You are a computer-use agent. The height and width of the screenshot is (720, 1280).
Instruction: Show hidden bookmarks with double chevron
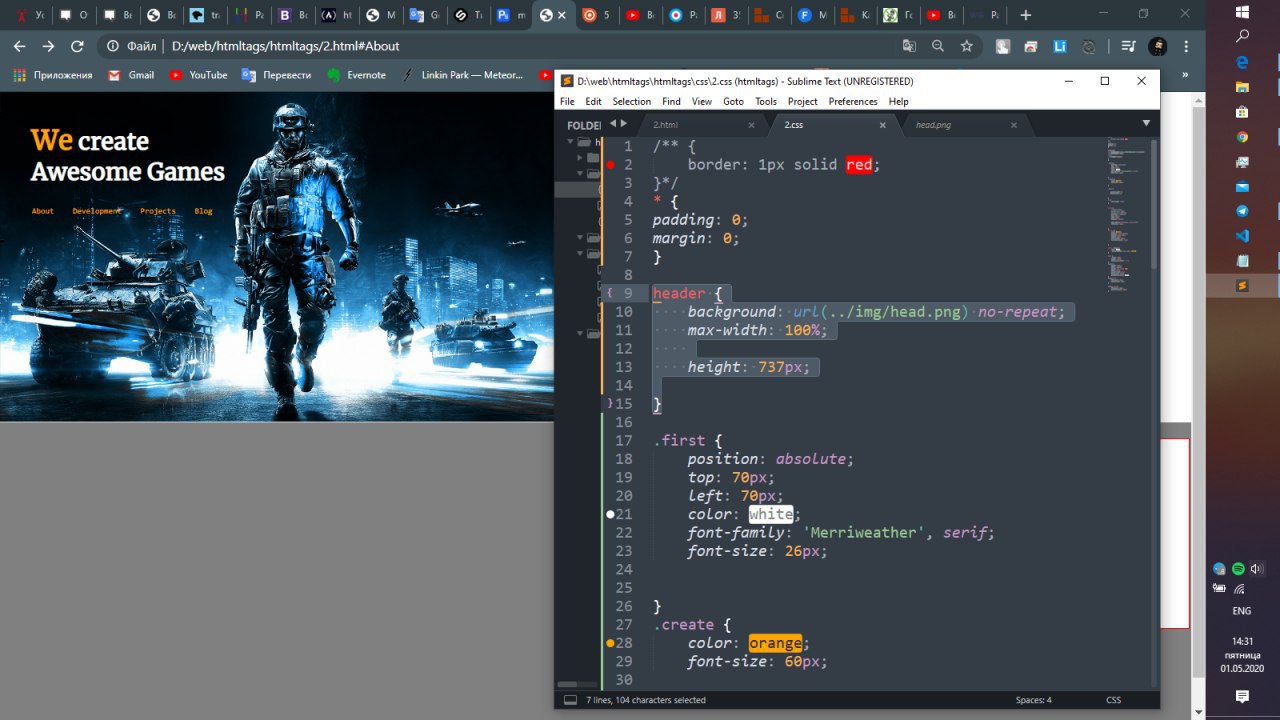point(1186,75)
